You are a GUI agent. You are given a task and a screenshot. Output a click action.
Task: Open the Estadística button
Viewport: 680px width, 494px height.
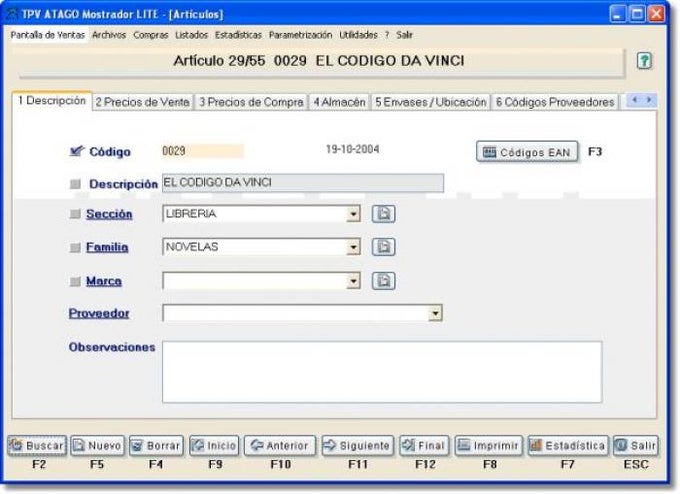pos(568,445)
